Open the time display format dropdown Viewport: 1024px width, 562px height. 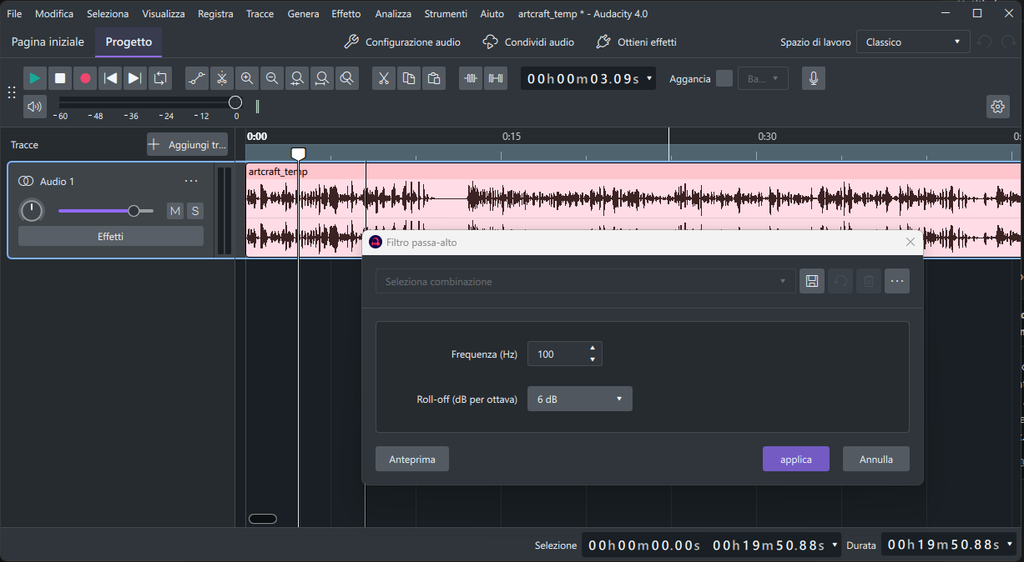(x=649, y=78)
